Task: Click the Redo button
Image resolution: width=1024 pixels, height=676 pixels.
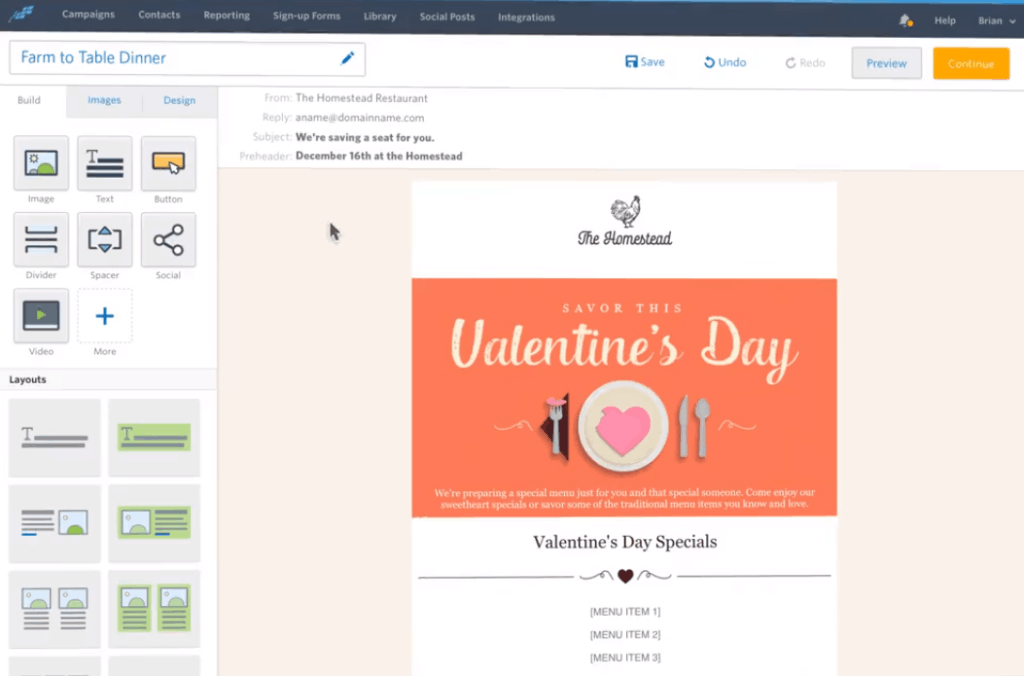Action: pos(805,63)
